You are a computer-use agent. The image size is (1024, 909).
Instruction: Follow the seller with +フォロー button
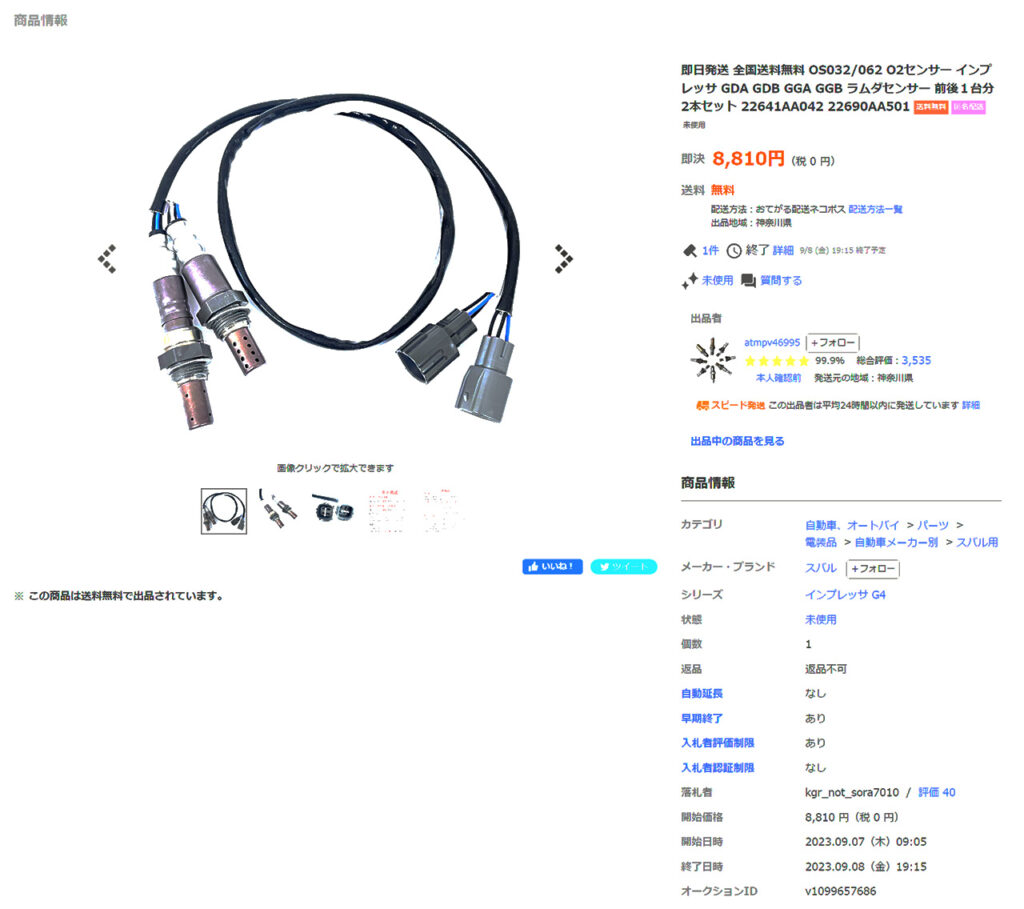(833, 343)
